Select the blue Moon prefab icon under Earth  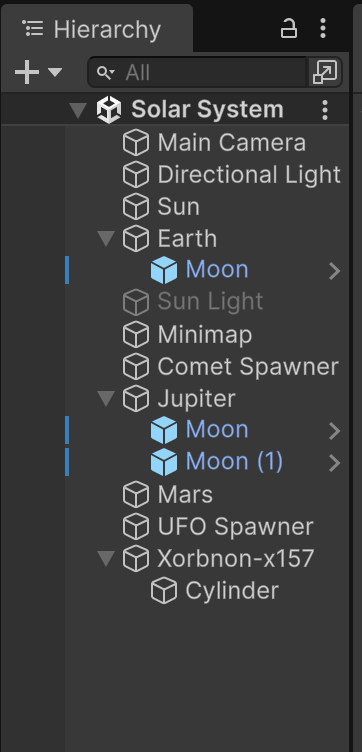click(164, 270)
